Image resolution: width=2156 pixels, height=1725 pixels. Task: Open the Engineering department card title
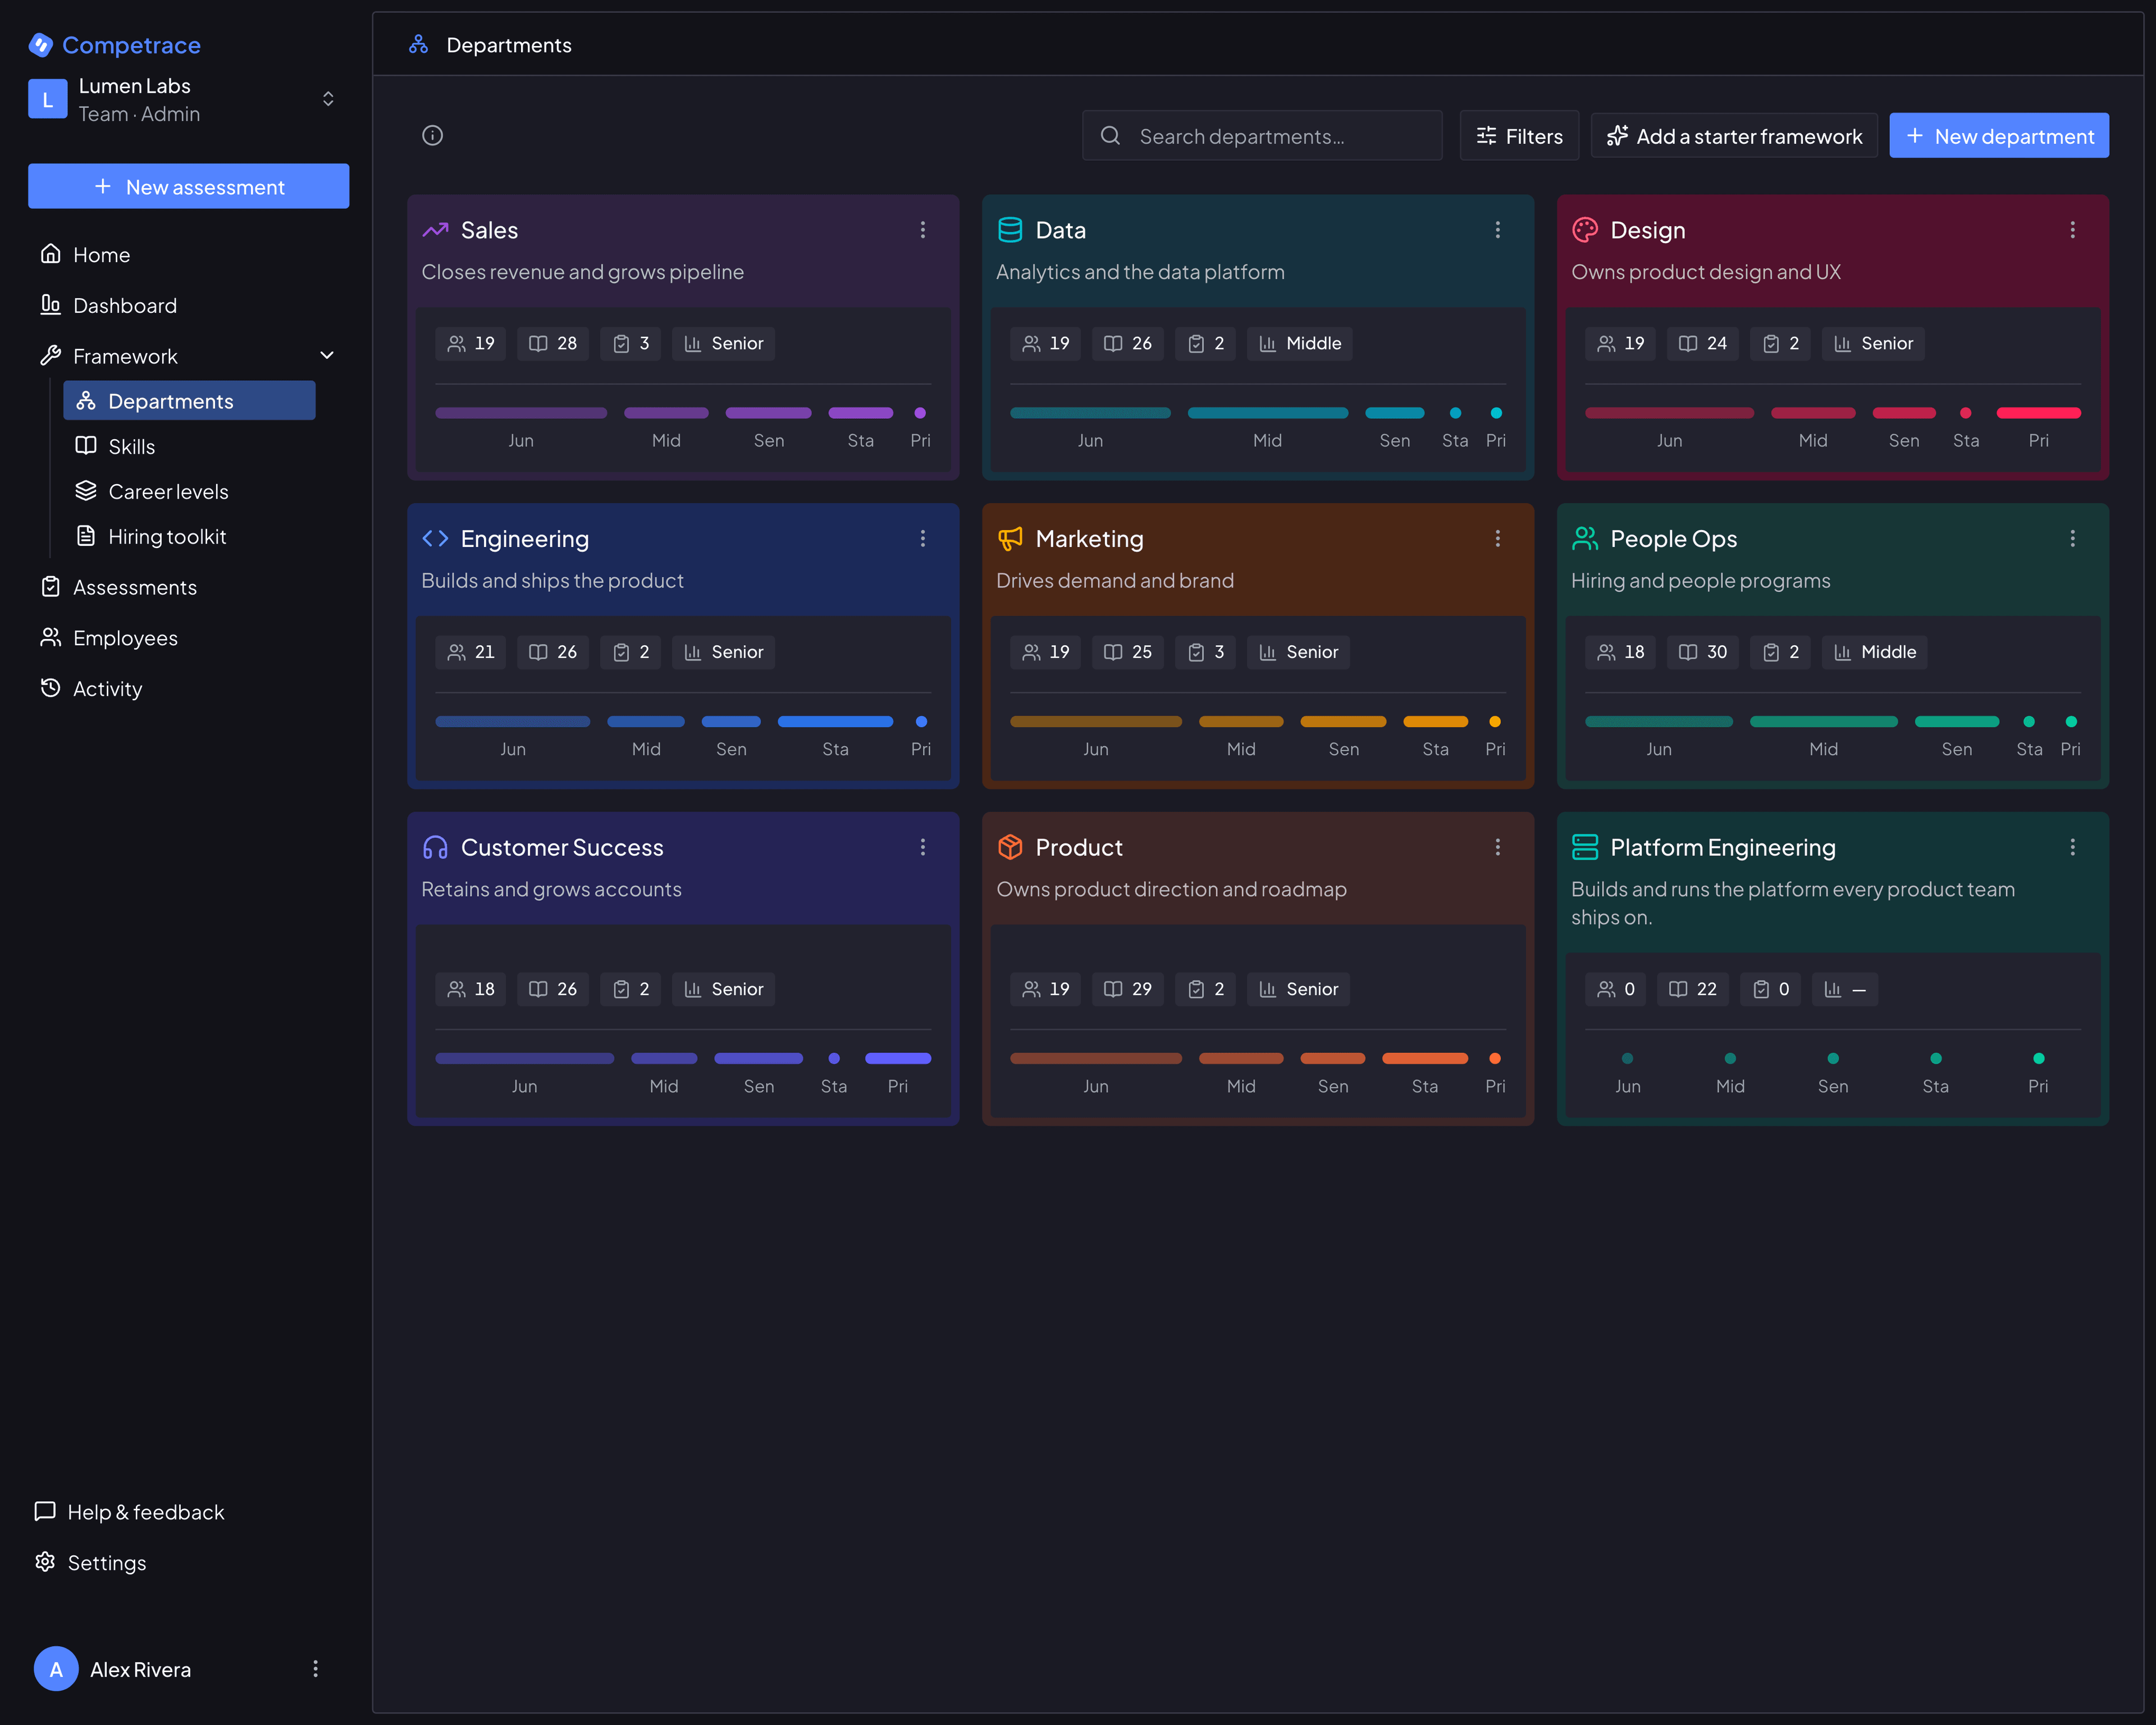[x=524, y=539]
